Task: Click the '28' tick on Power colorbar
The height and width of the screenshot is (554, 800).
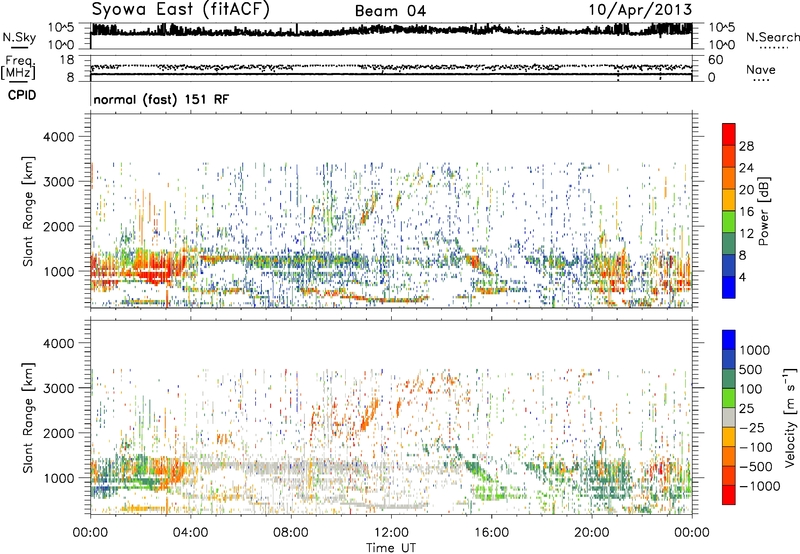Action: click(x=746, y=146)
